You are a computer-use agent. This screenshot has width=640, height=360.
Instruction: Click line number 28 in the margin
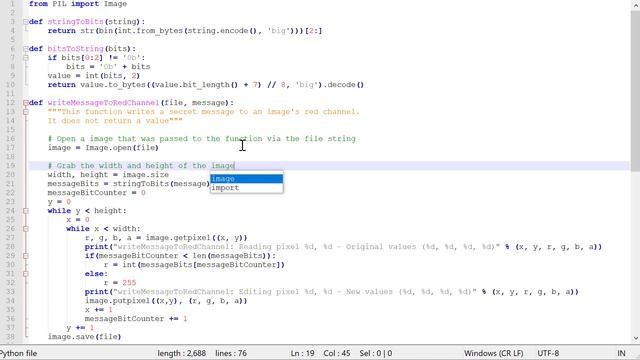(x=11, y=247)
